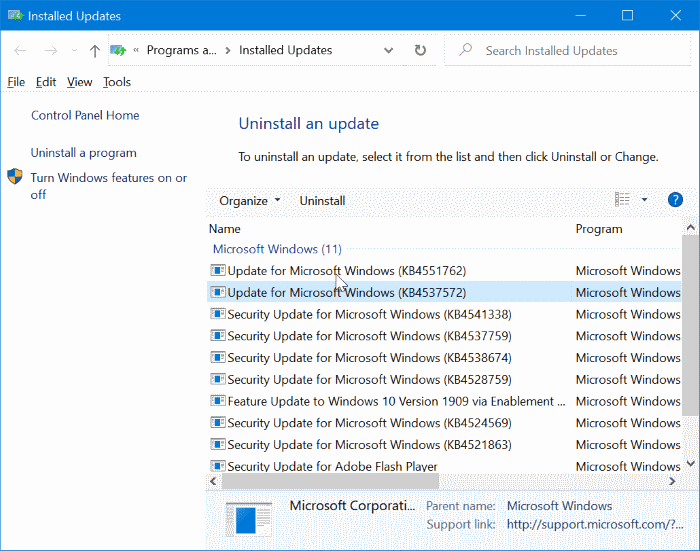
Task: Click the vertical scrollbar down arrow
Action: click(x=690, y=464)
